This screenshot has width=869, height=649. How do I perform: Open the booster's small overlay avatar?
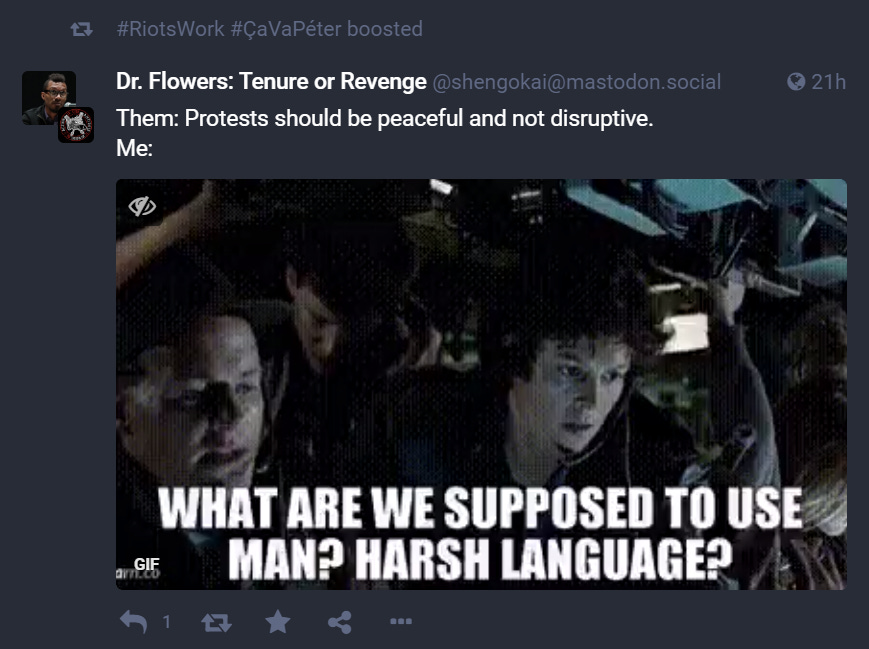(x=76, y=125)
